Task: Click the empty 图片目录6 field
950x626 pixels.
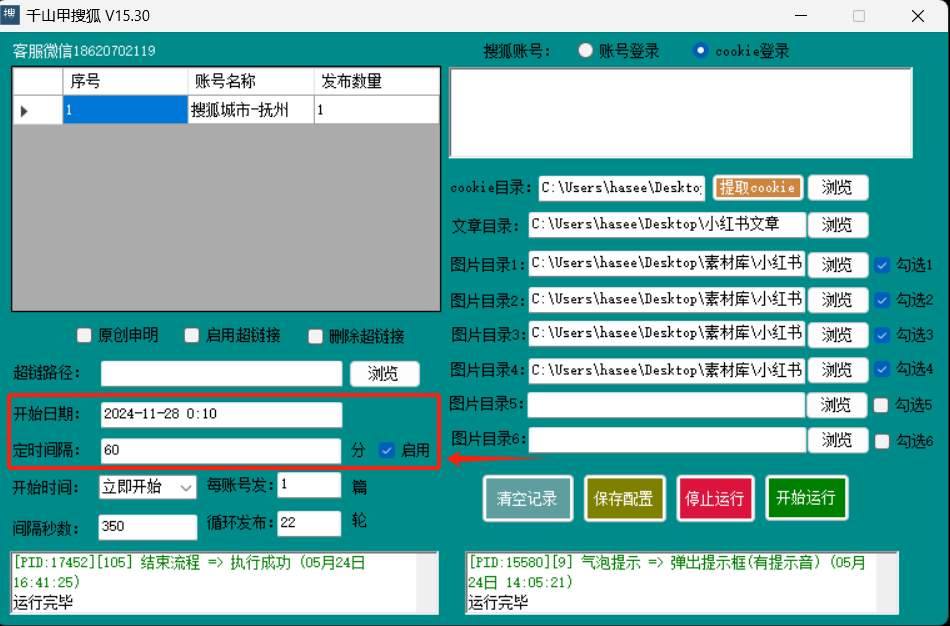Action: 667,440
